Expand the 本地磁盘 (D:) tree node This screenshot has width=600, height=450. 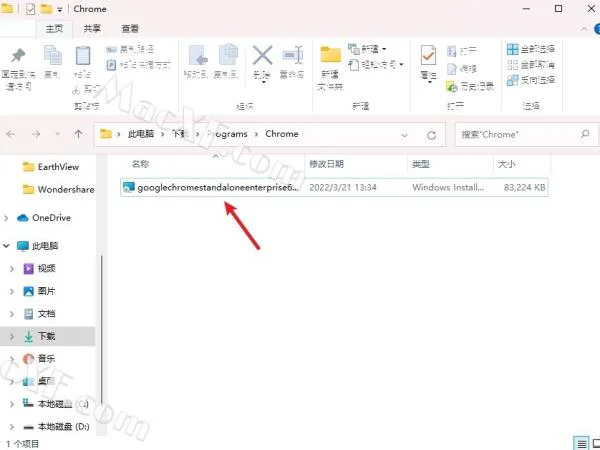tap(12, 427)
